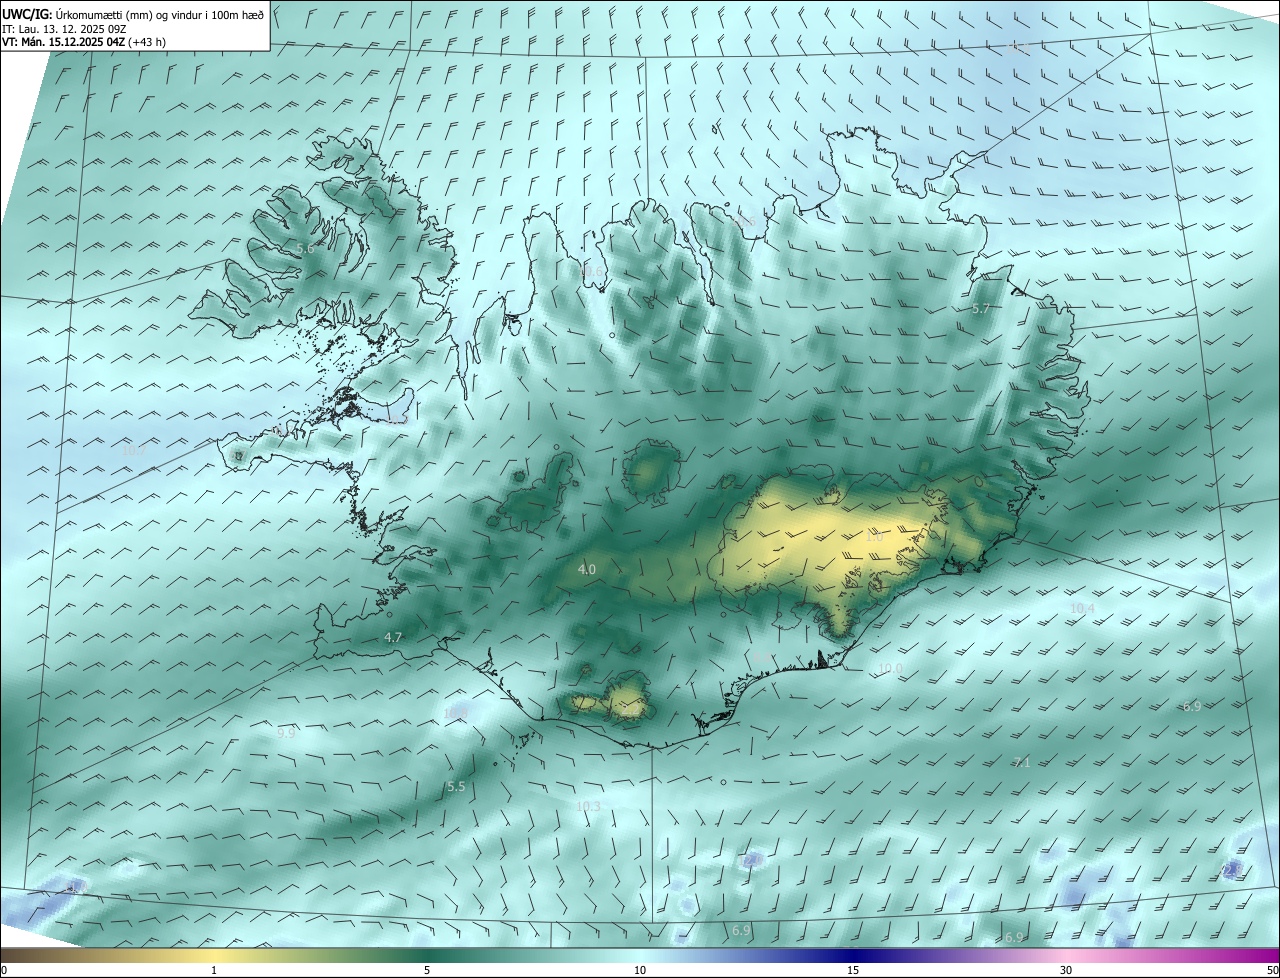
Task: Click the yellow segment of the color scale
Action: [x=215, y=955]
